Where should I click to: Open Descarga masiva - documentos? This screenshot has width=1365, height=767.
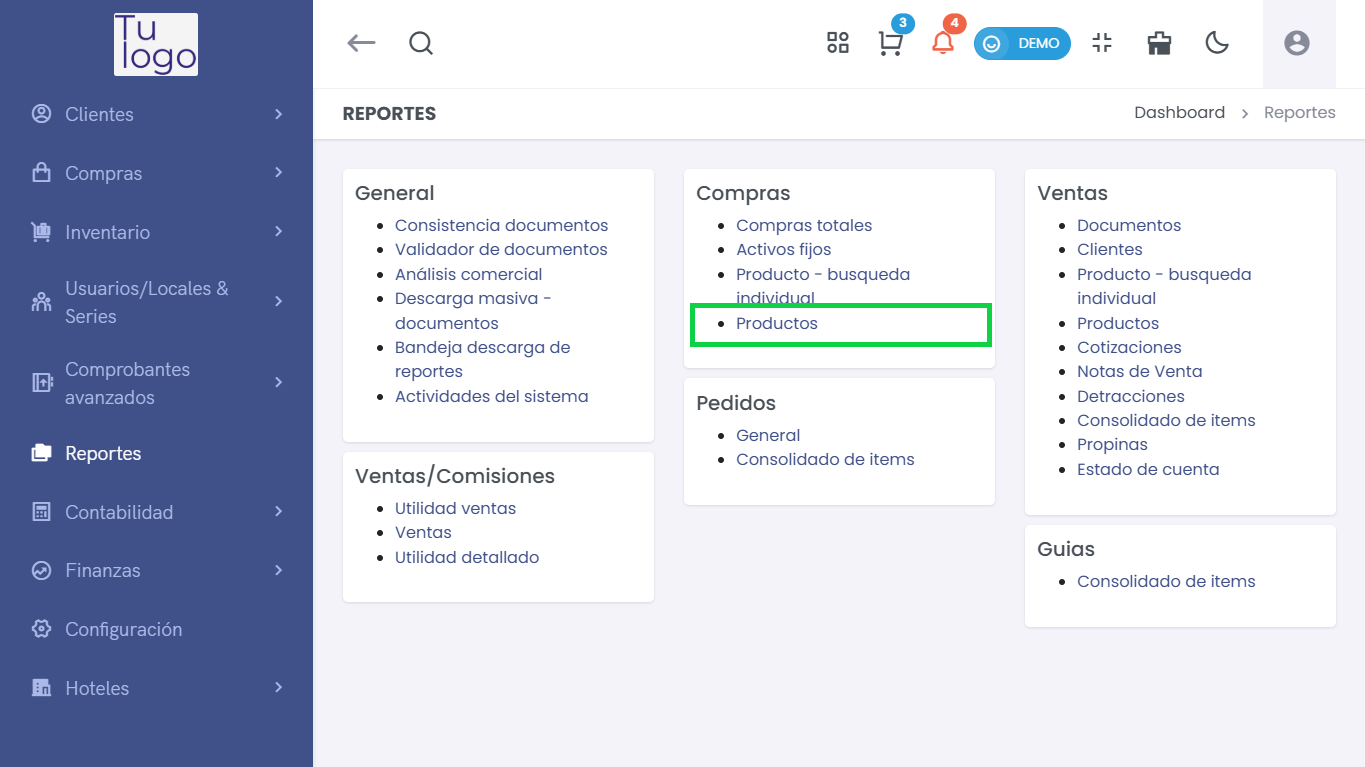(473, 310)
